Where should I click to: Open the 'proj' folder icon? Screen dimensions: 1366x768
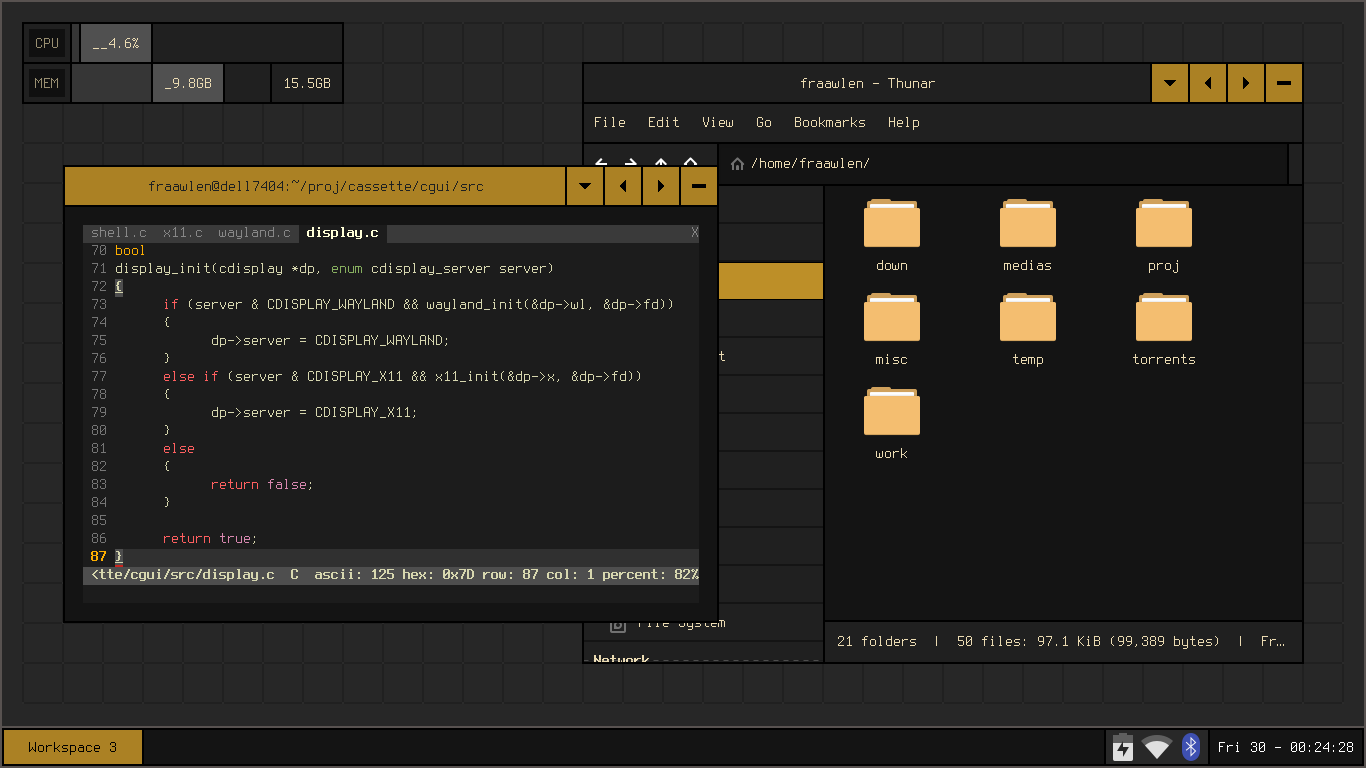(x=1163, y=224)
